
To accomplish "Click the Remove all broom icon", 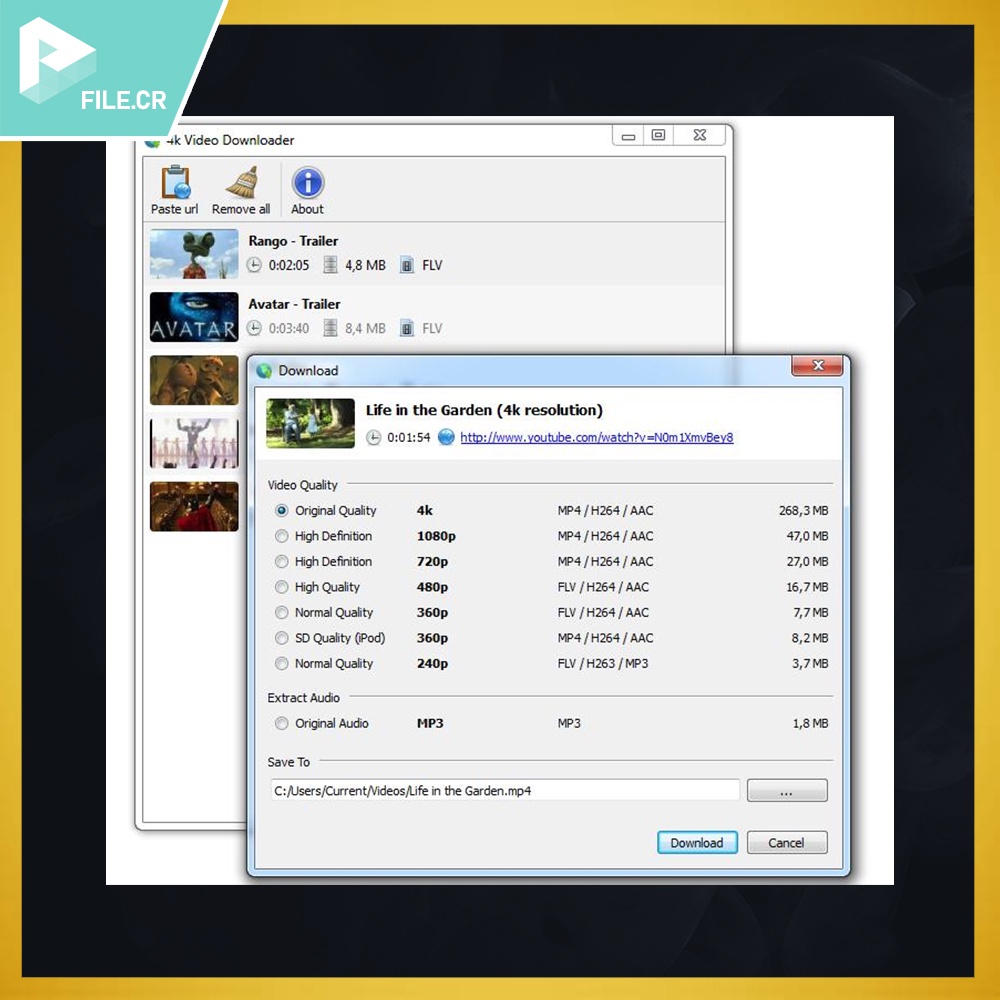I will tap(242, 183).
